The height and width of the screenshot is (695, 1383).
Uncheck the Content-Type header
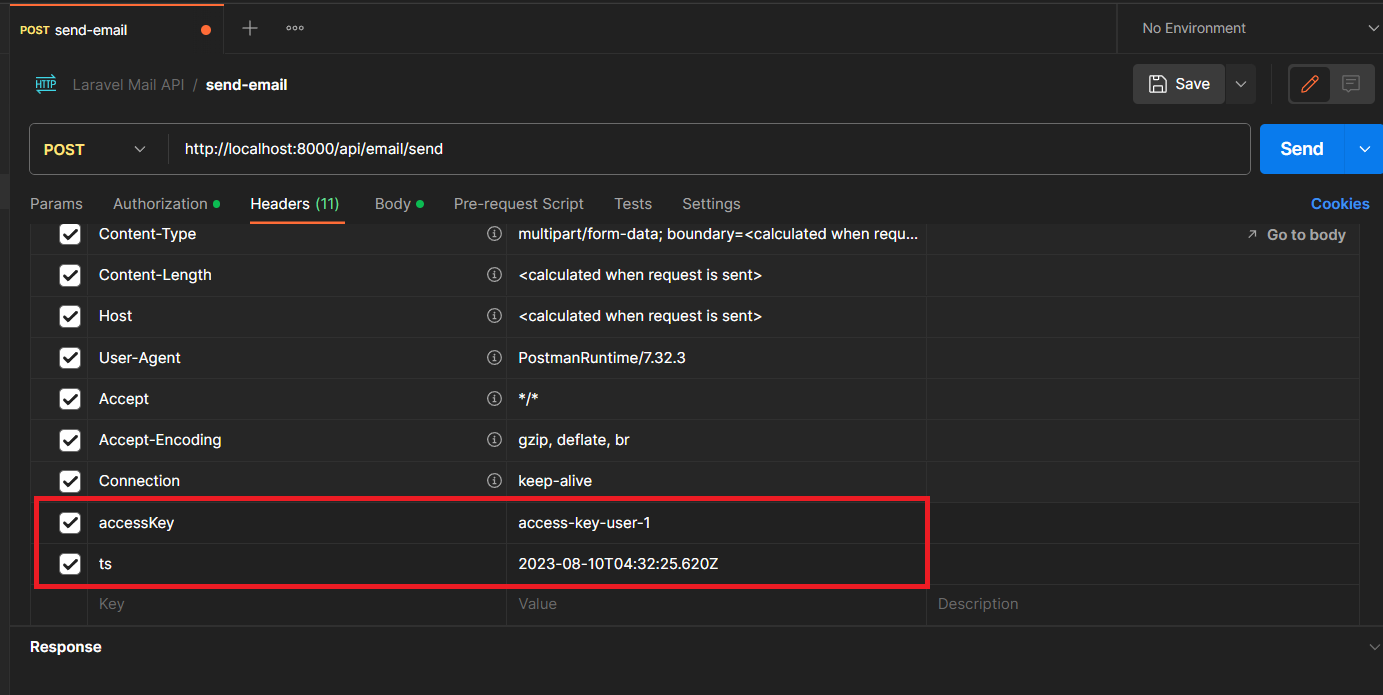(x=70, y=234)
